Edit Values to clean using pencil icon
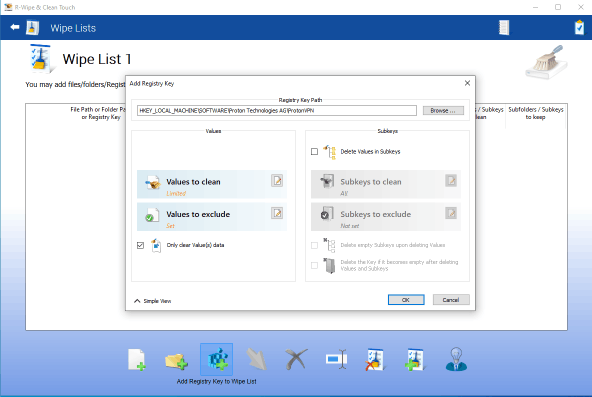Screen dimensions: 592x397 [x=277, y=181]
